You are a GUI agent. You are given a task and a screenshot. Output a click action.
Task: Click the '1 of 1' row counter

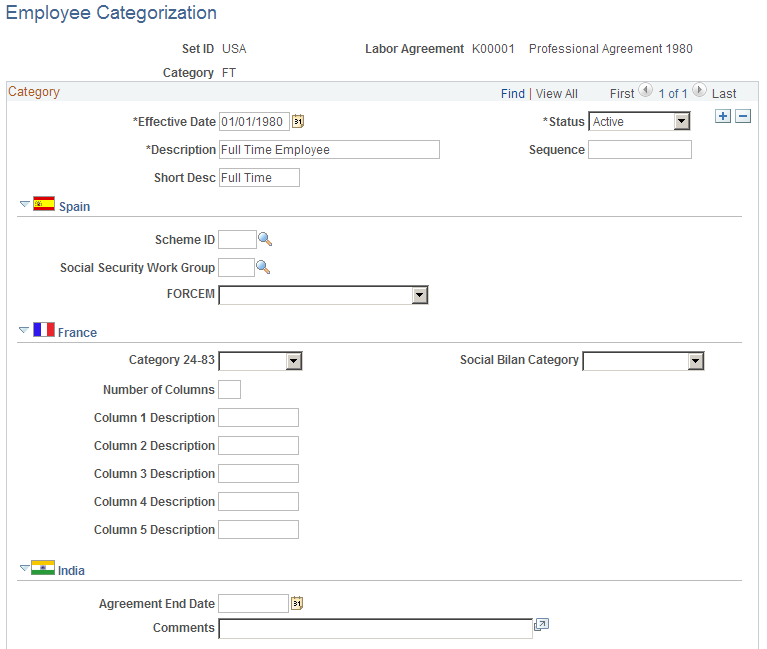pyautogui.click(x=673, y=93)
